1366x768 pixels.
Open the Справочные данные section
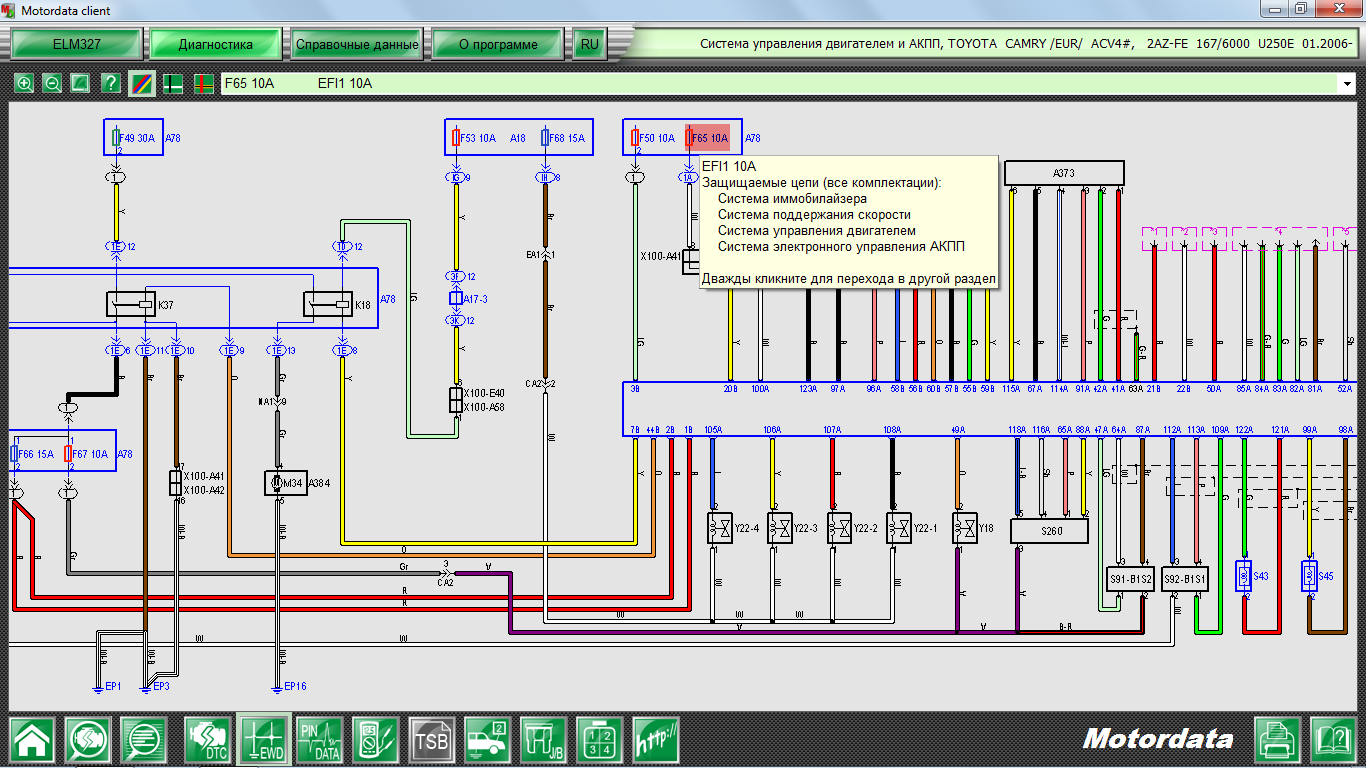(x=357, y=44)
